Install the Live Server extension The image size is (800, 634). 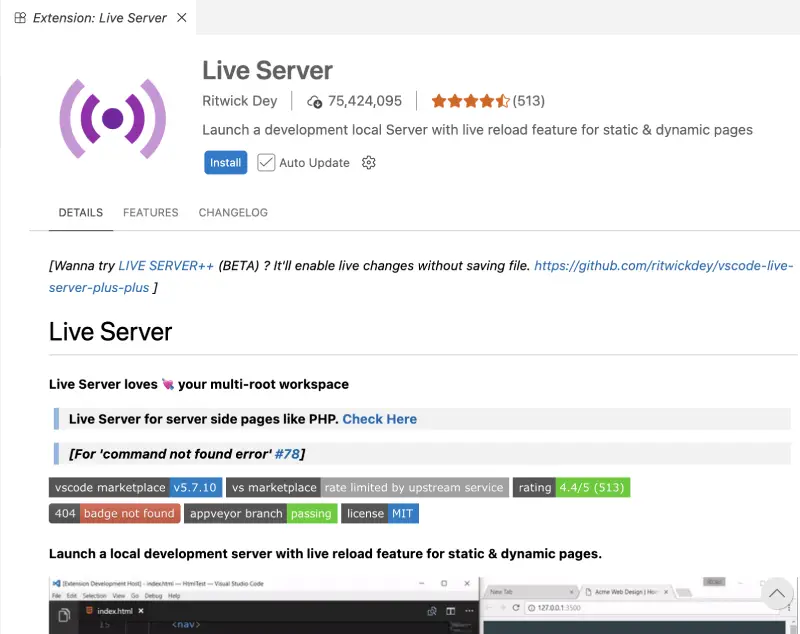(224, 162)
